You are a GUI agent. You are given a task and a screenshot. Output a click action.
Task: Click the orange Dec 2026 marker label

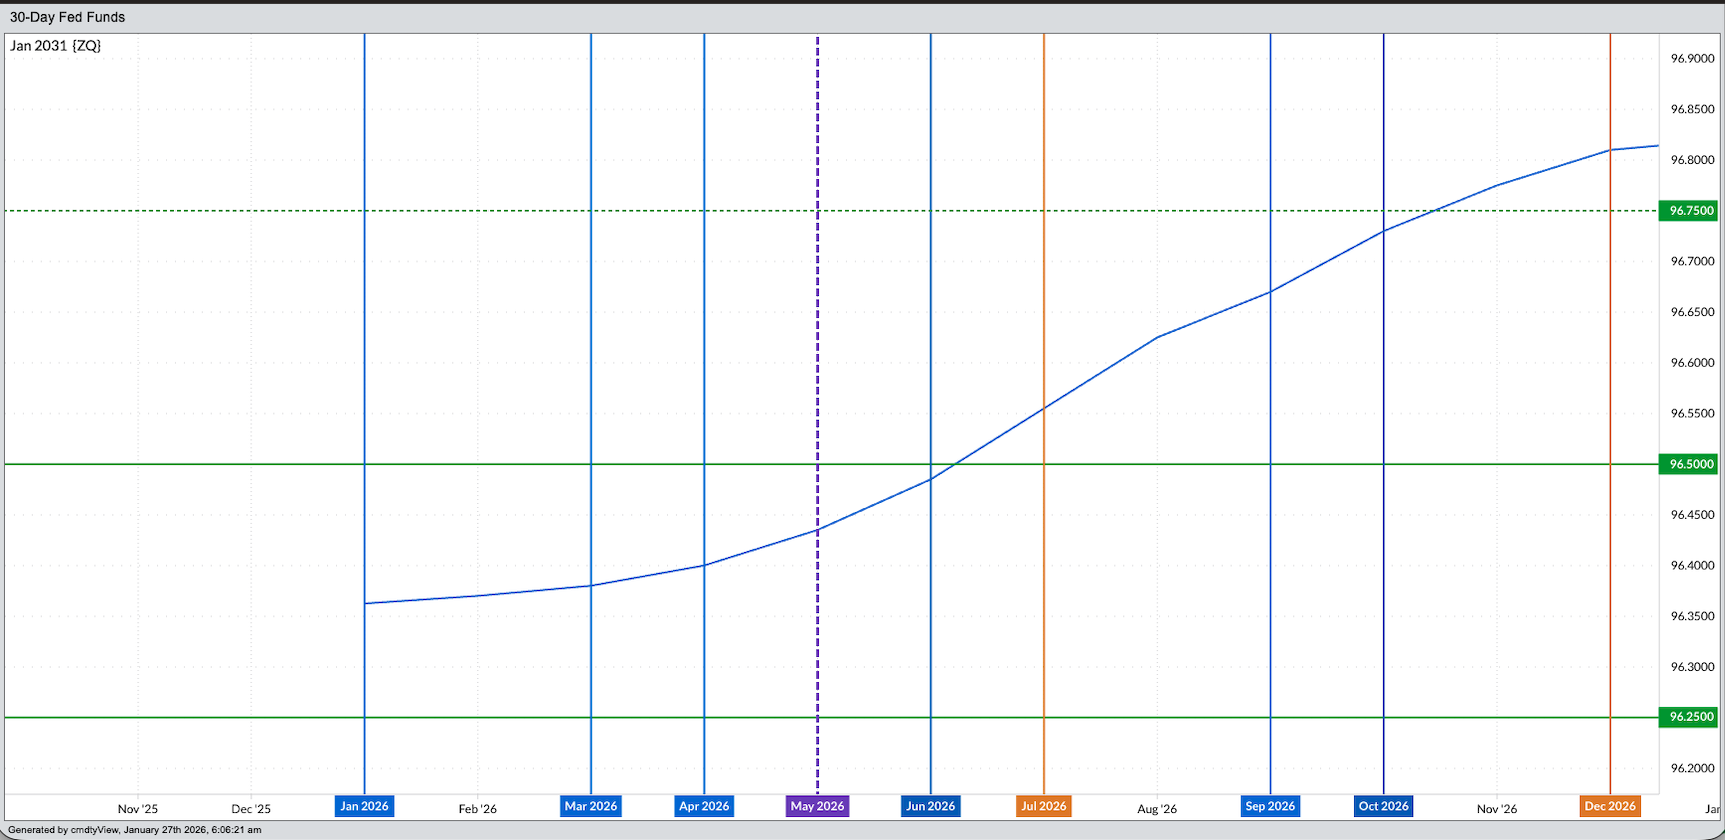coord(1610,806)
